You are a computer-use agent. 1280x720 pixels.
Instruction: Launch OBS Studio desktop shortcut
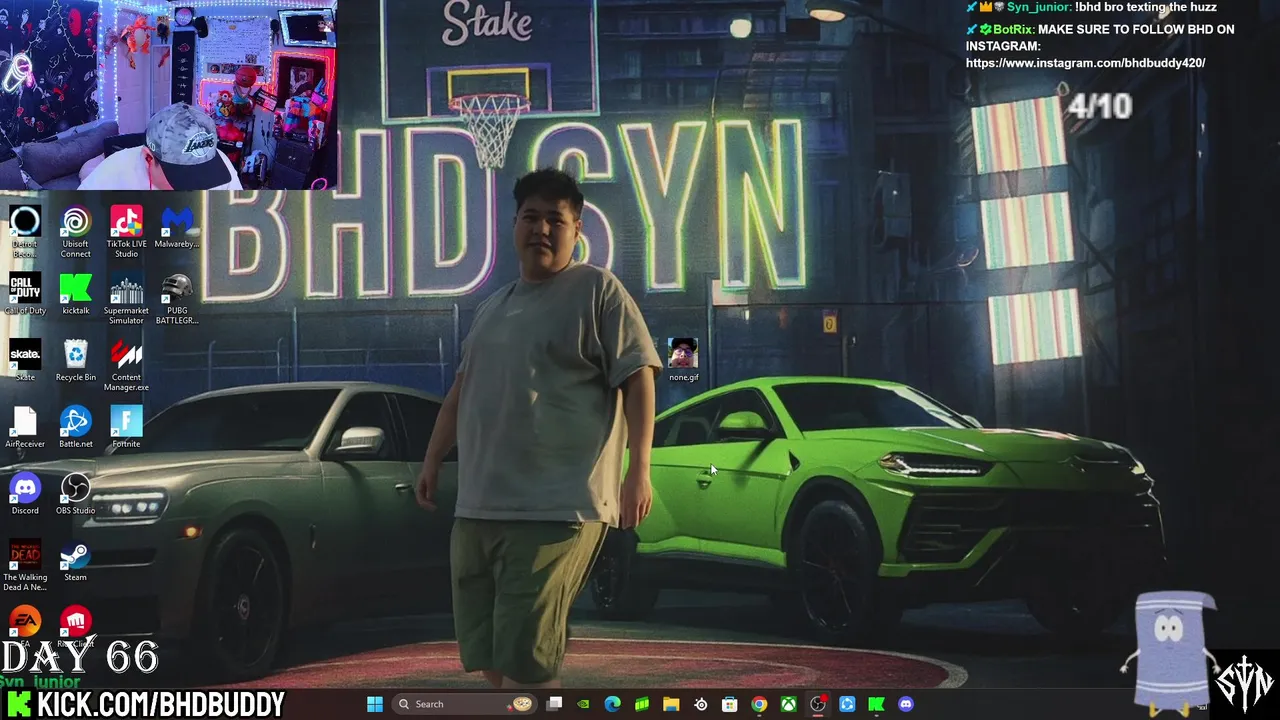coord(76,494)
